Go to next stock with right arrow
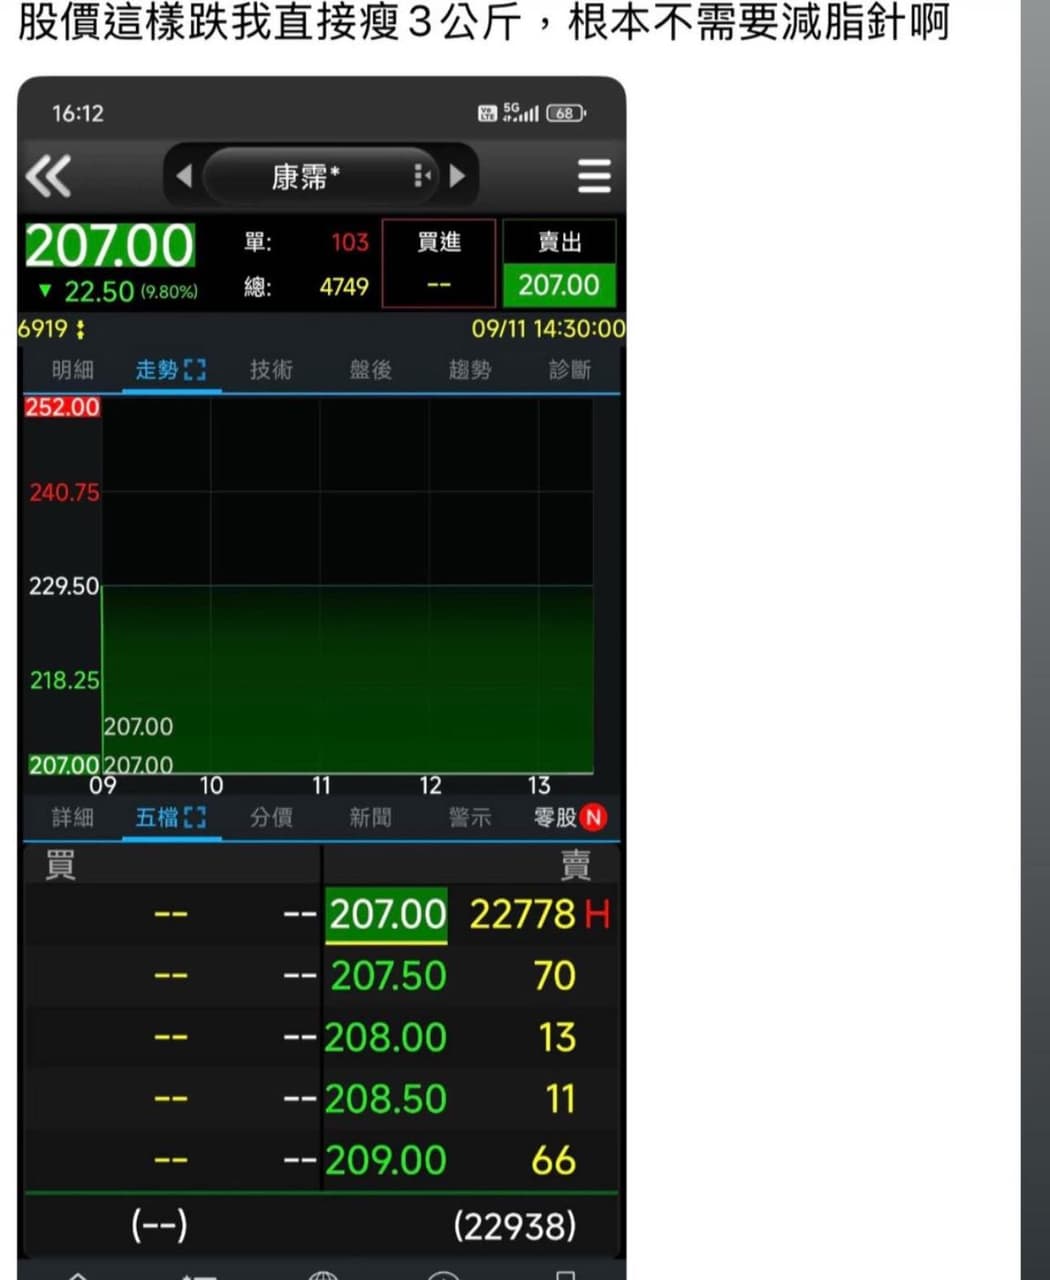 pyautogui.click(x=458, y=176)
